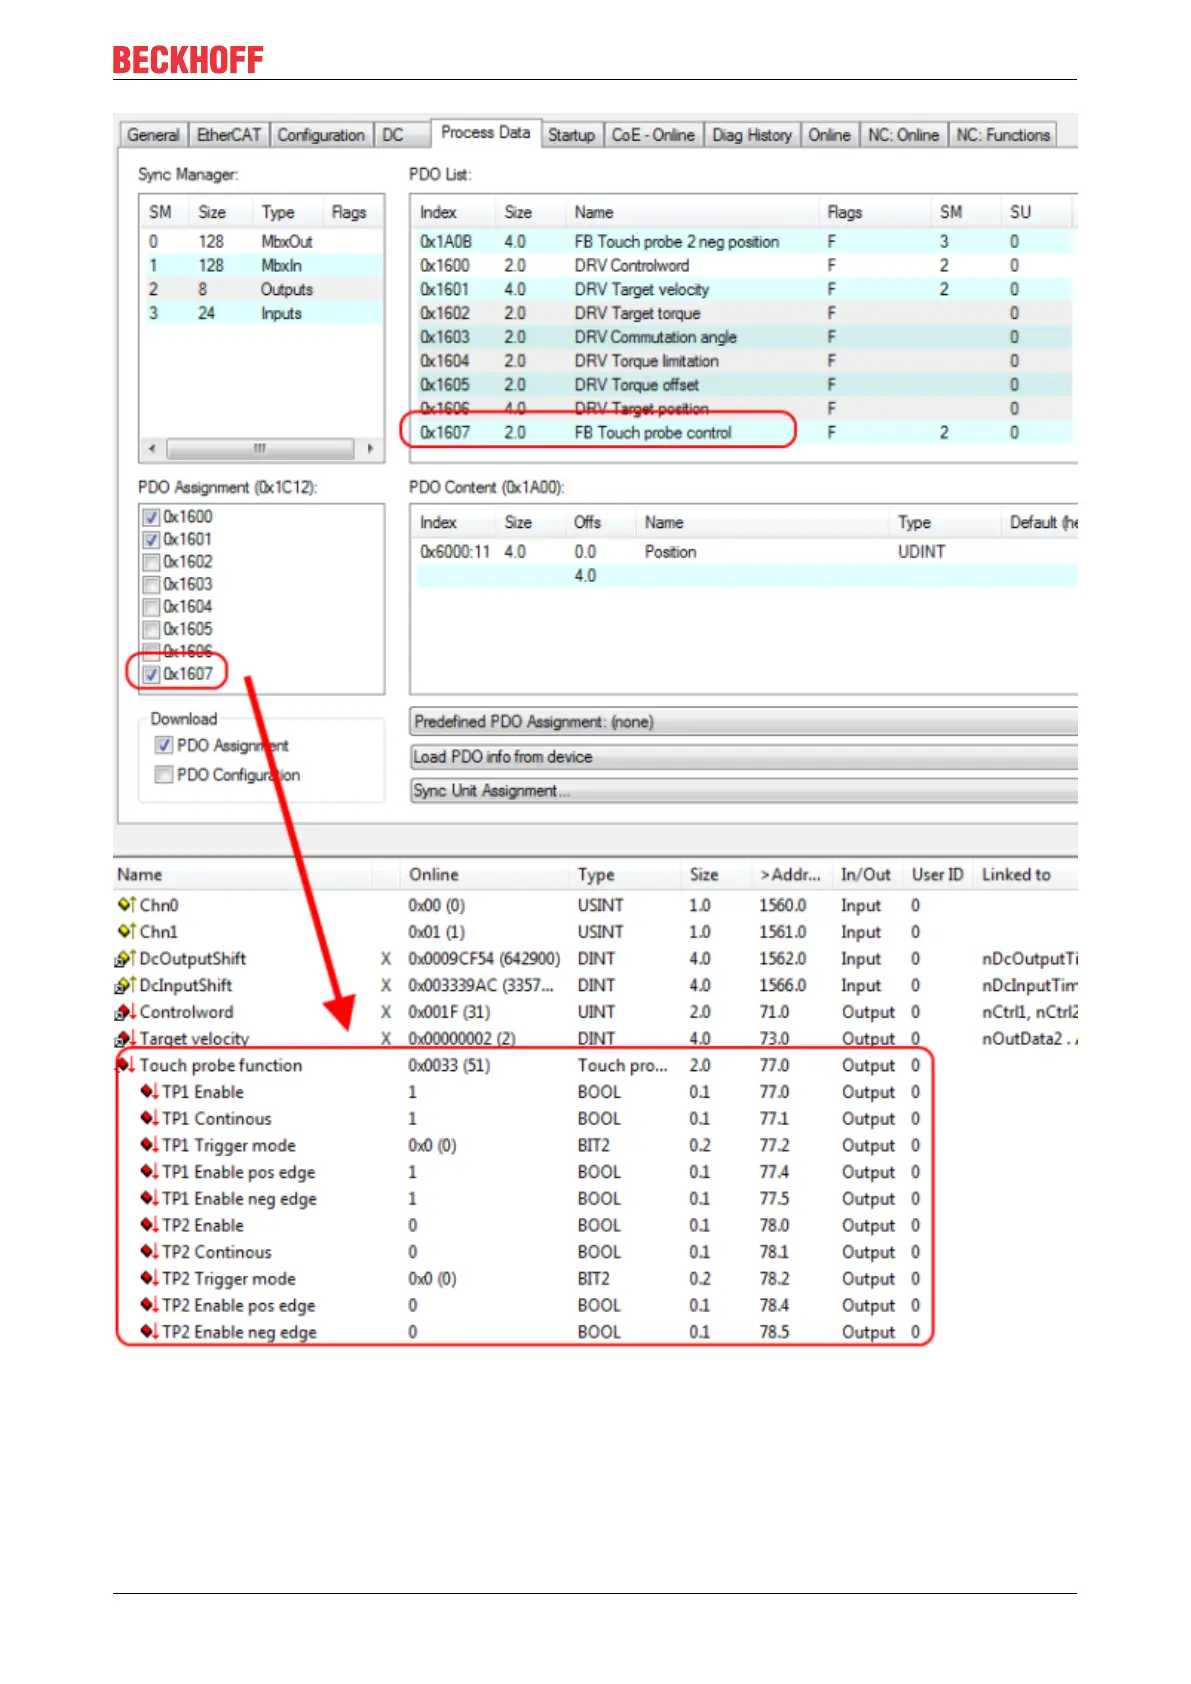Screen dimensions: 1191x1684
Task: Select the DRV Controlword PDO row
Action: (x=742, y=266)
